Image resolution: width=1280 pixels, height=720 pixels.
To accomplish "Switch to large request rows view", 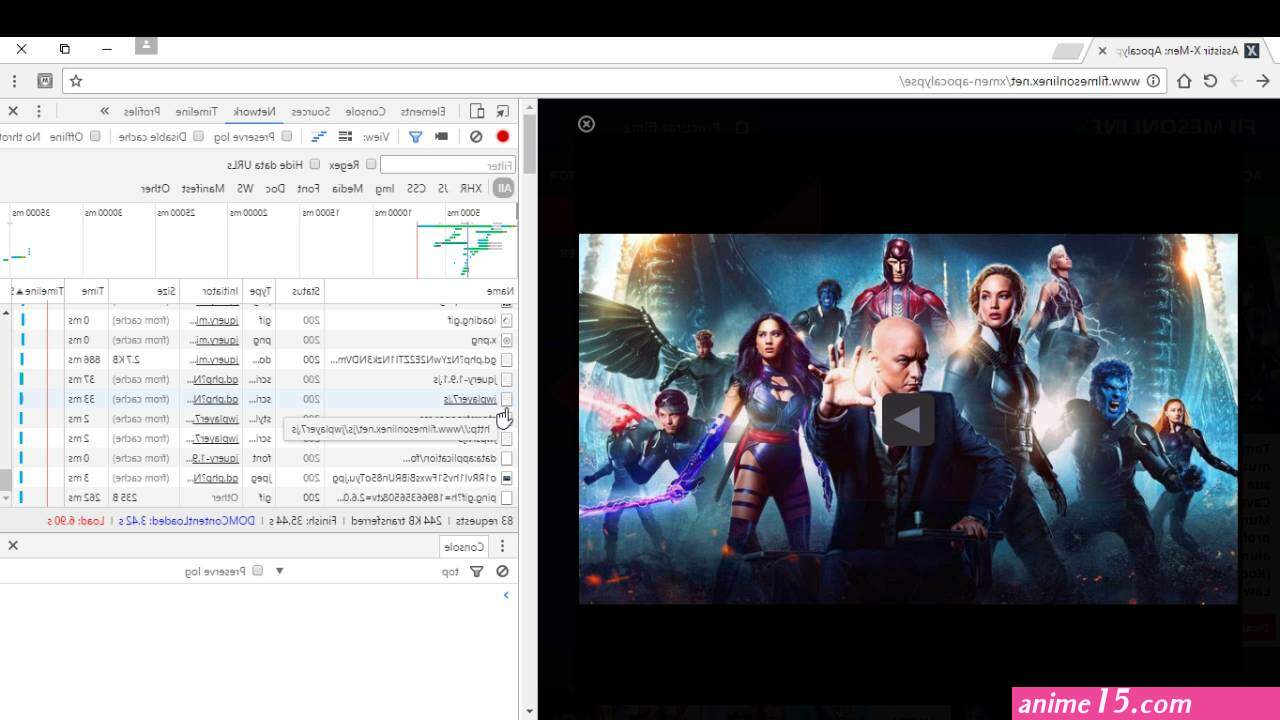I will tap(345, 137).
